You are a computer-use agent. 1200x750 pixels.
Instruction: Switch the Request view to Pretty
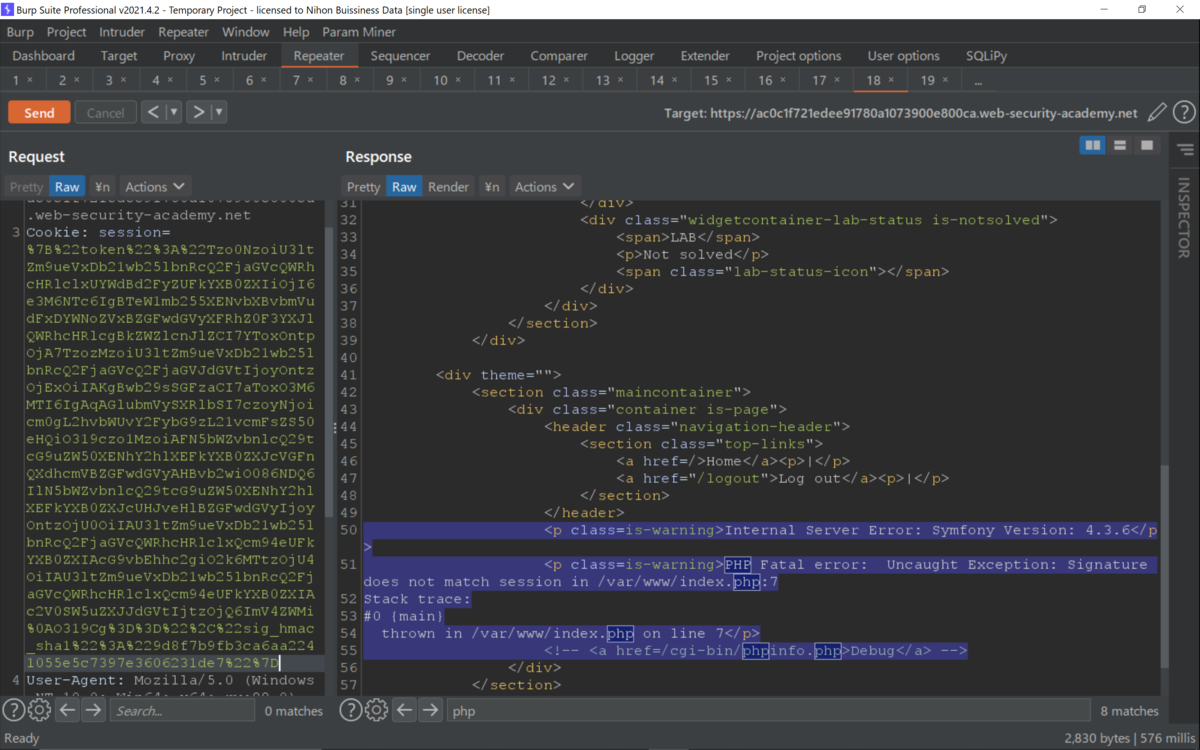27,186
